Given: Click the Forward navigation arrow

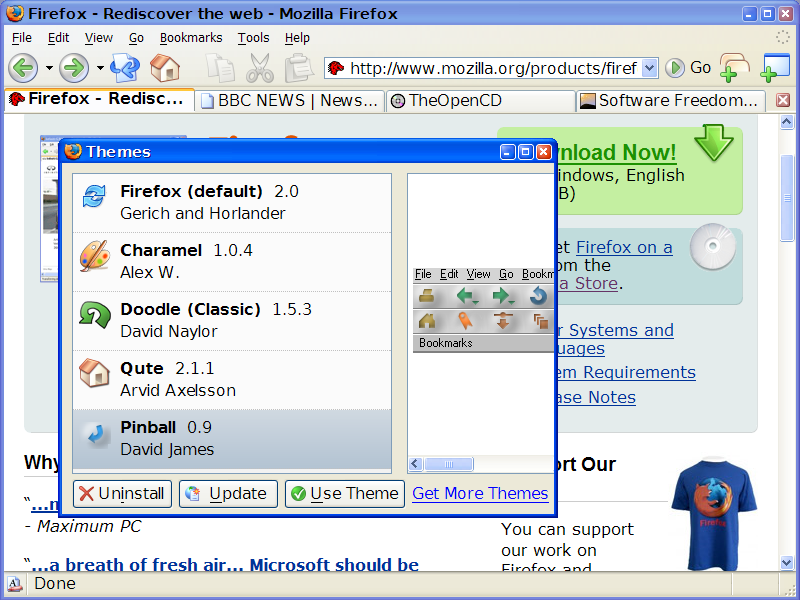Looking at the screenshot, I should click(74, 68).
